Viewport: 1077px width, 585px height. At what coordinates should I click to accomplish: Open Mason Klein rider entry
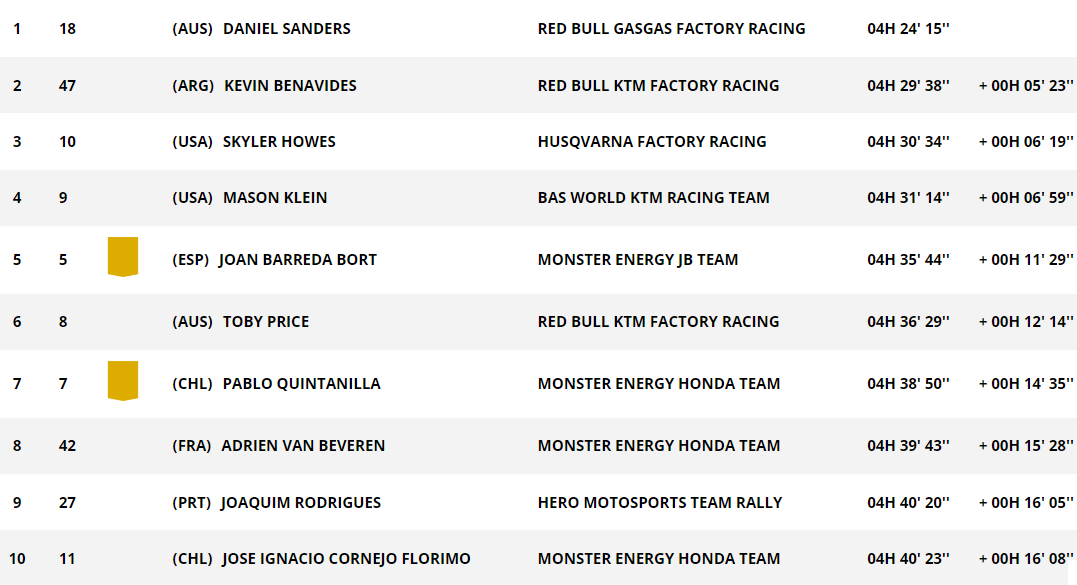click(275, 198)
